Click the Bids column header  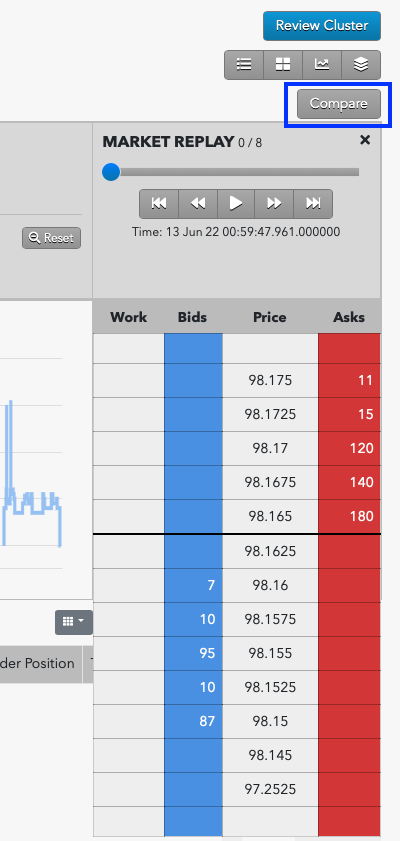pos(192,317)
